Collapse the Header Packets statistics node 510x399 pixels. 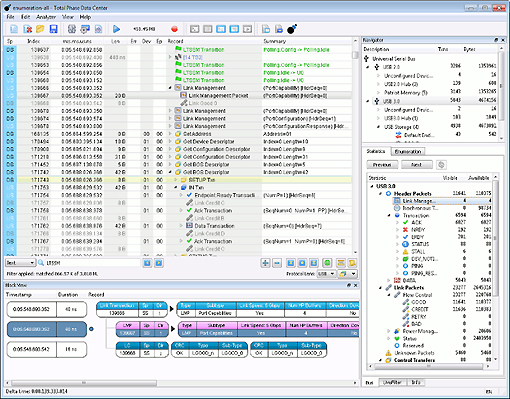381,194
